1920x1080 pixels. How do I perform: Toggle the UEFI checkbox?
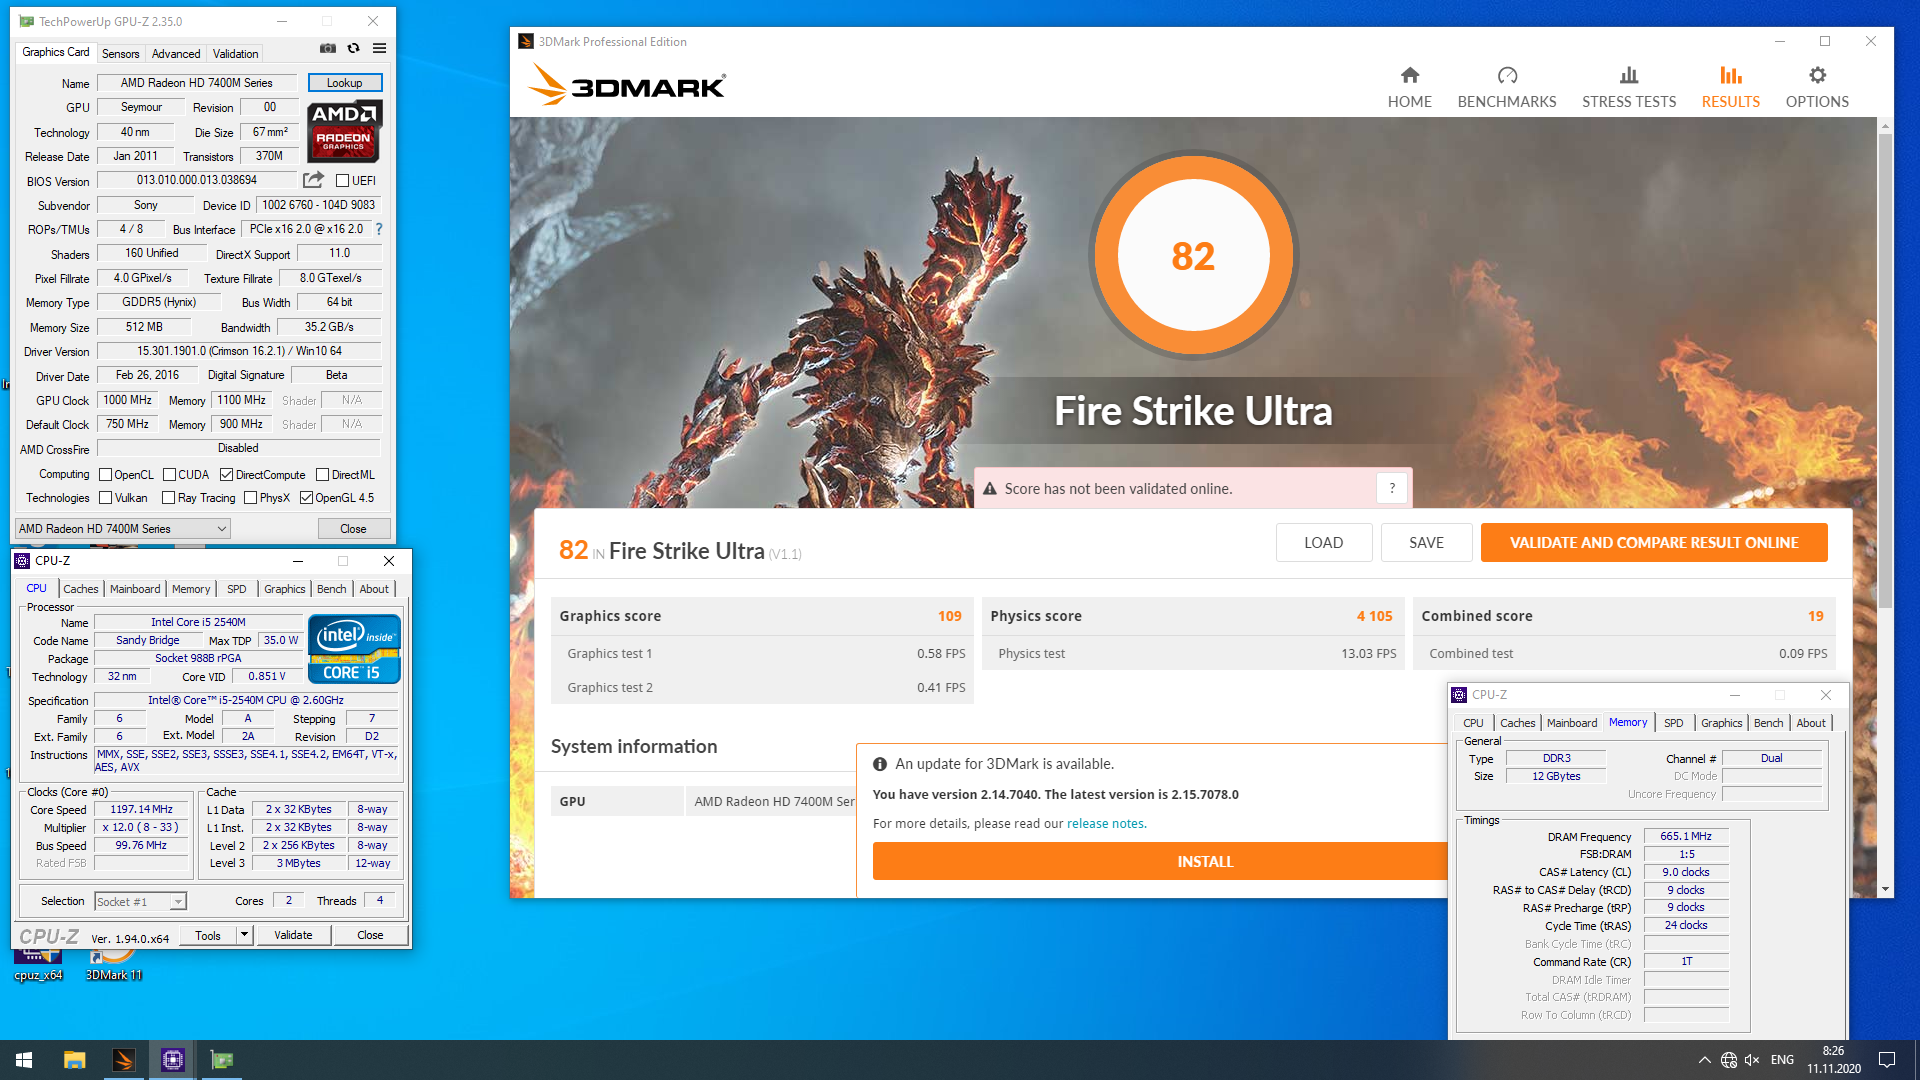(x=342, y=181)
